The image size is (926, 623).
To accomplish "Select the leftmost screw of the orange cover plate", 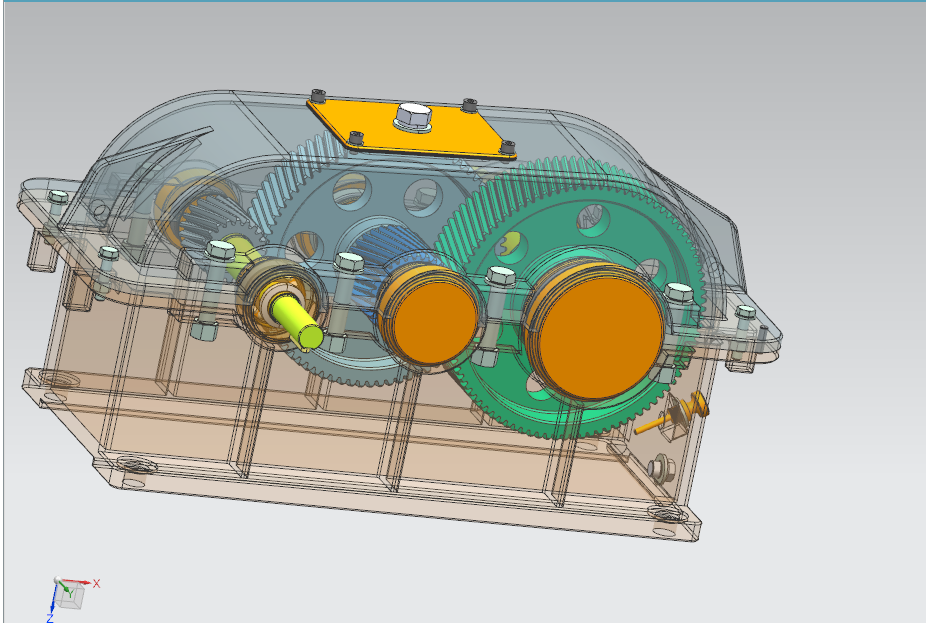I will click(x=318, y=96).
